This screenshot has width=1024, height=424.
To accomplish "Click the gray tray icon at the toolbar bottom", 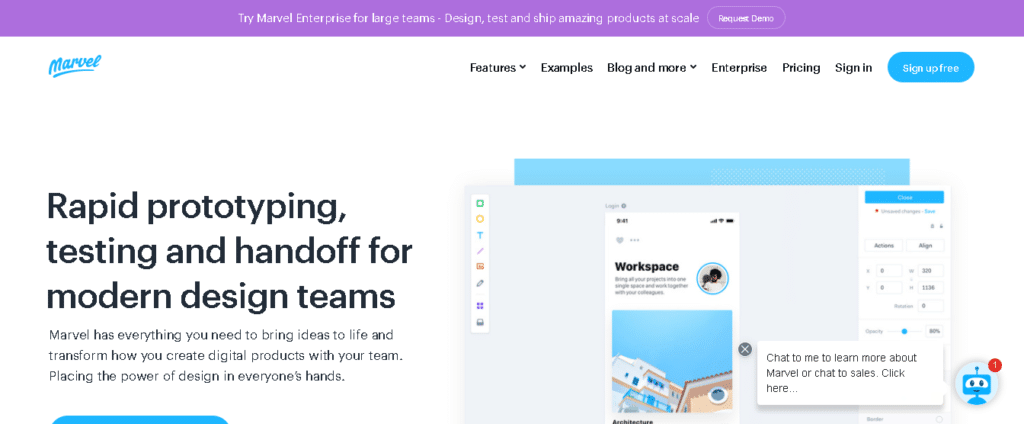I will point(480,321).
